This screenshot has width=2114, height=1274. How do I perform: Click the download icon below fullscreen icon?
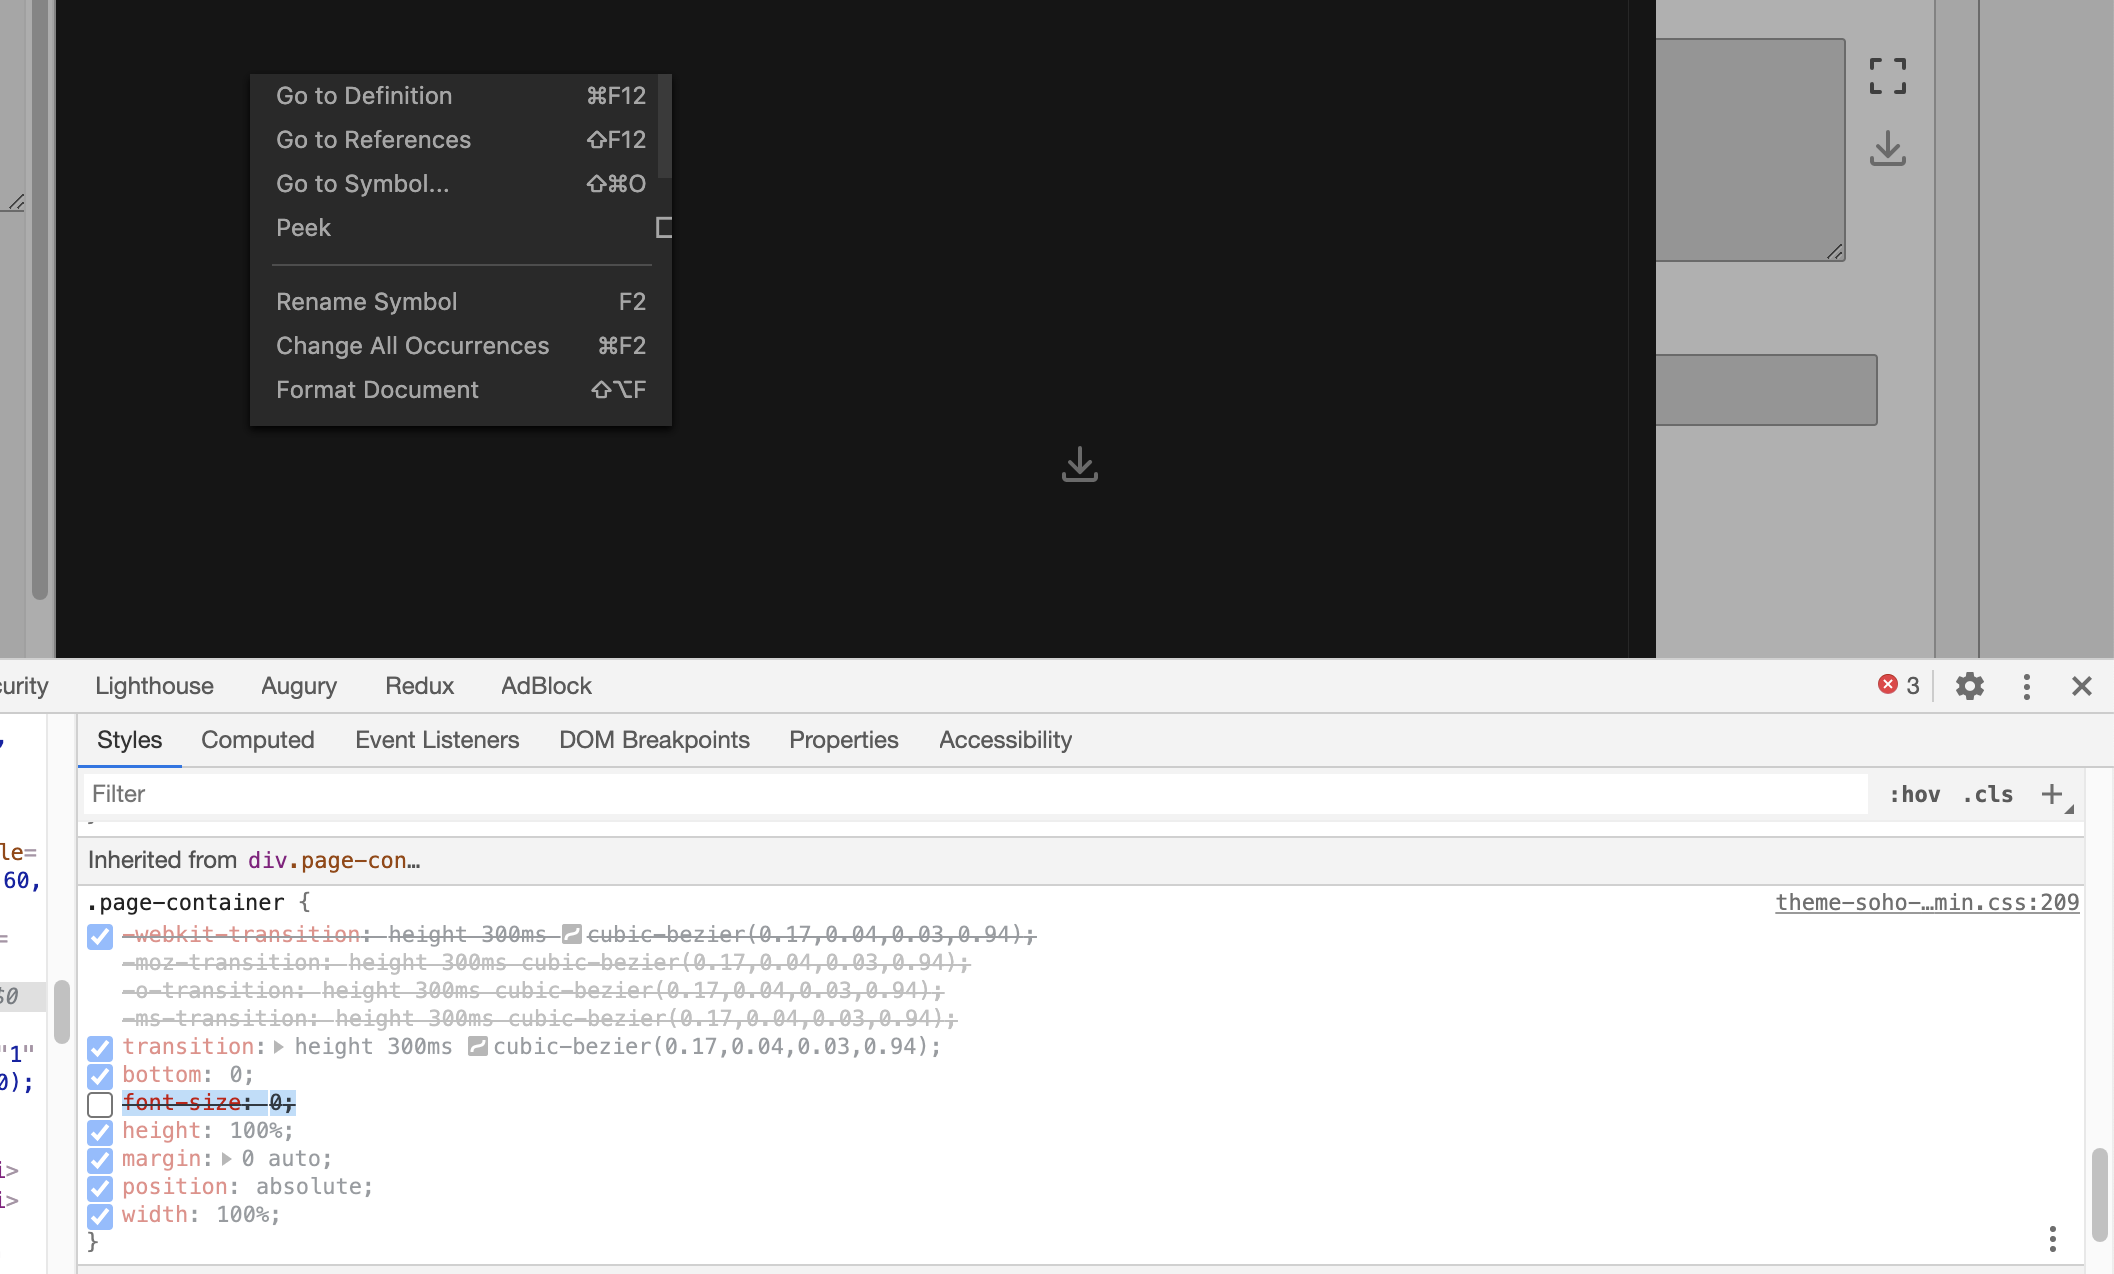tap(1887, 149)
